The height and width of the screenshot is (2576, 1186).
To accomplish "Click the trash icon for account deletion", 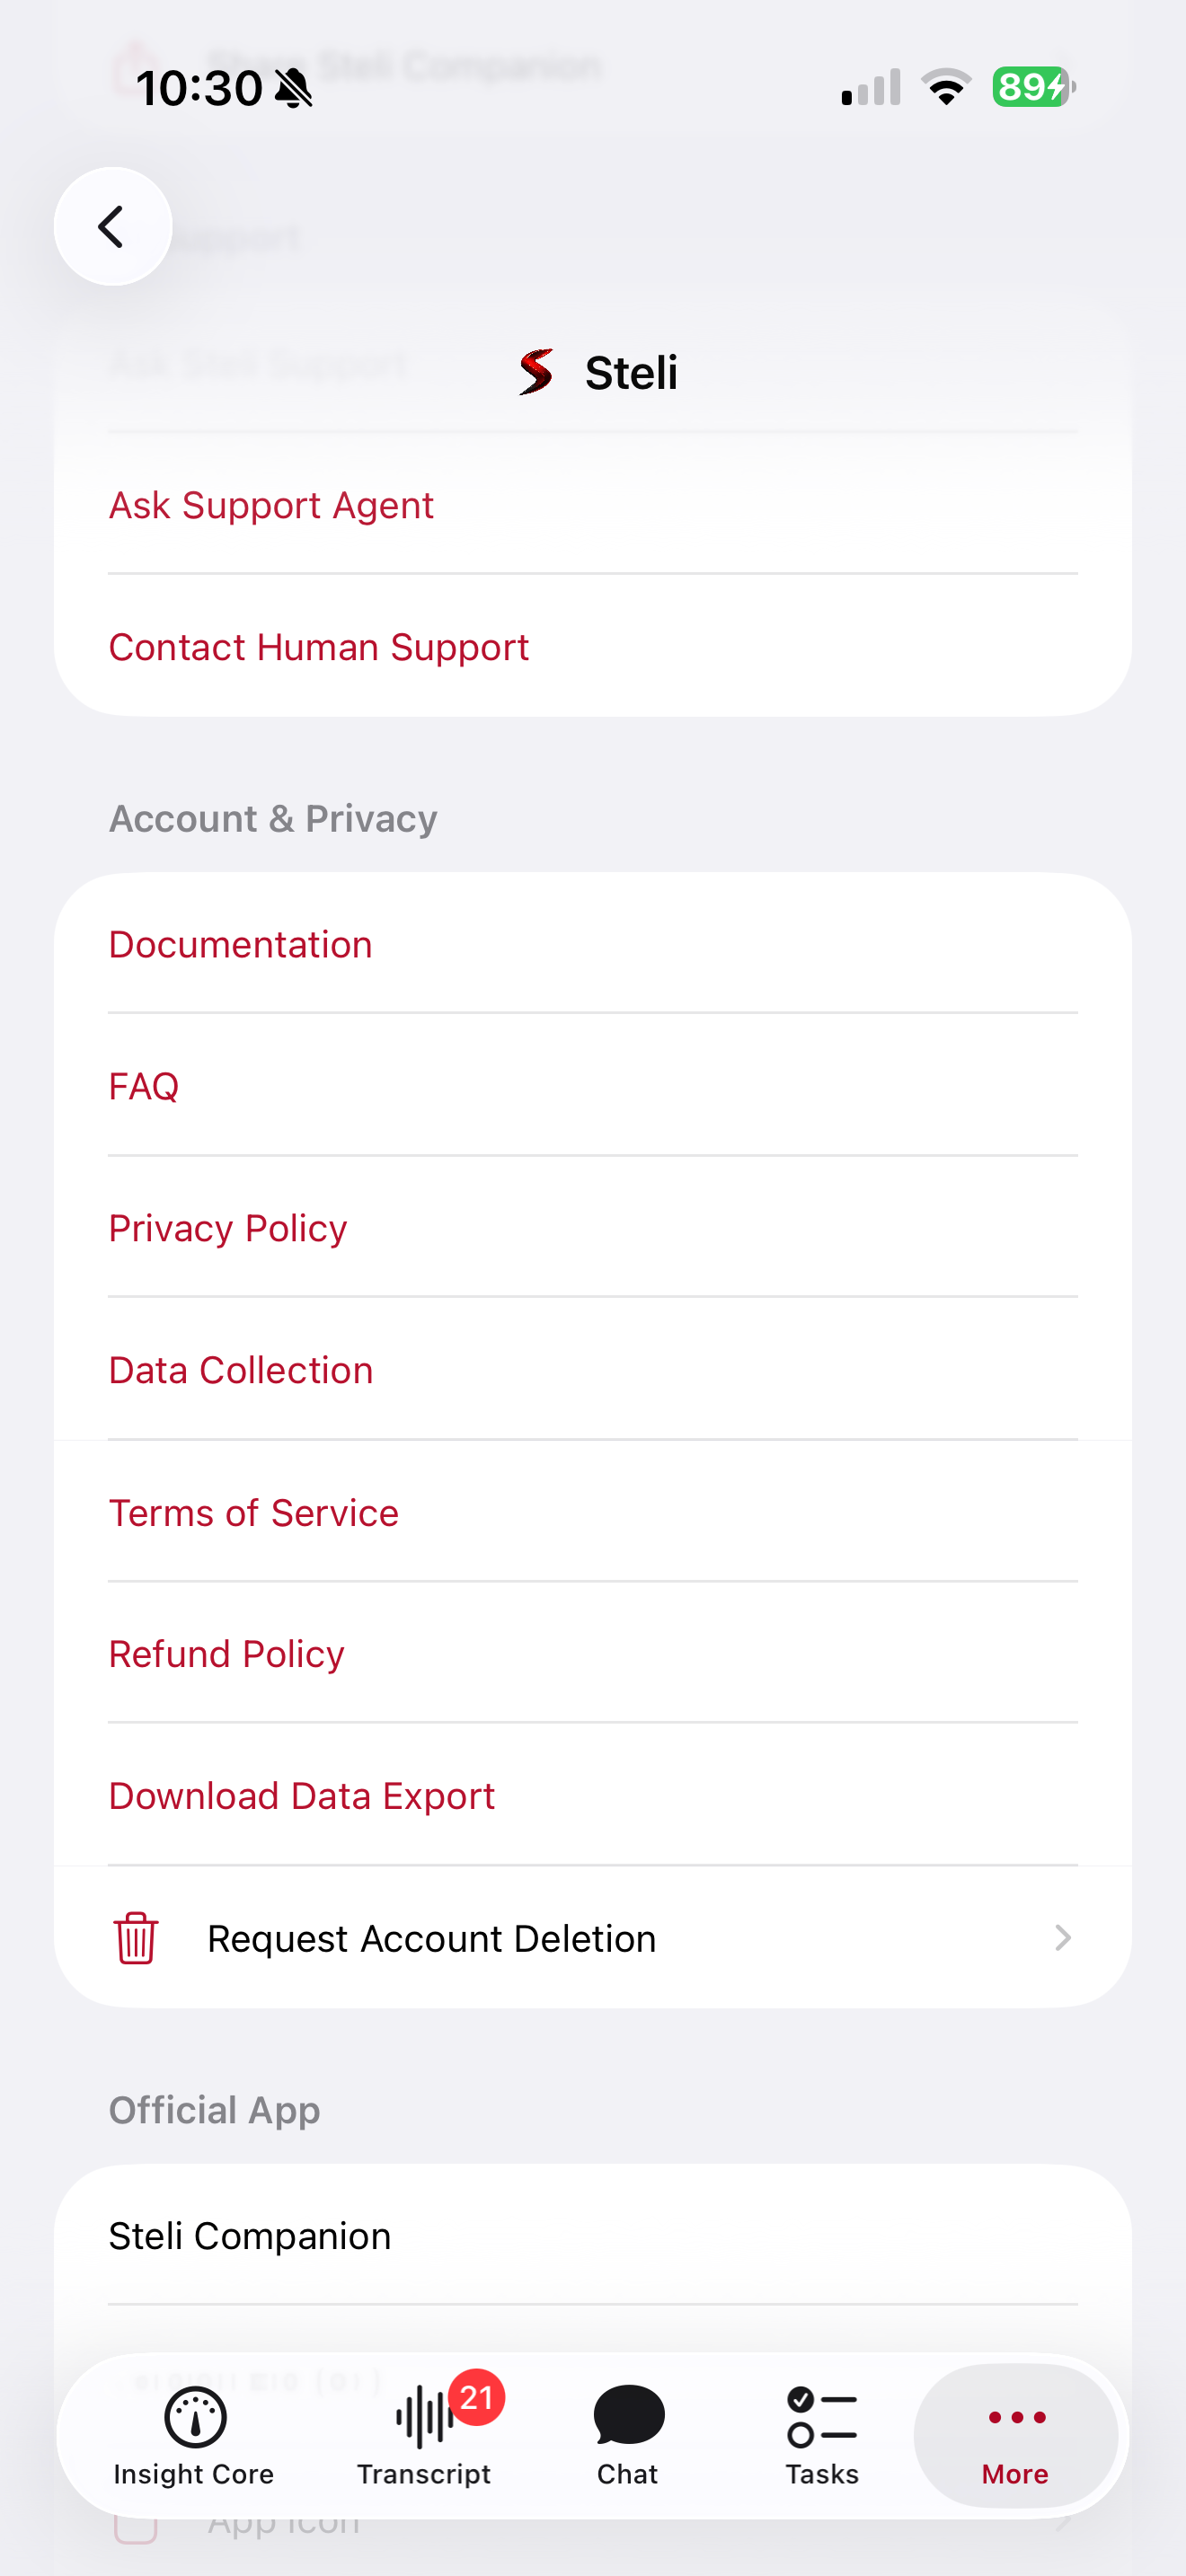I will coord(136,1938).
